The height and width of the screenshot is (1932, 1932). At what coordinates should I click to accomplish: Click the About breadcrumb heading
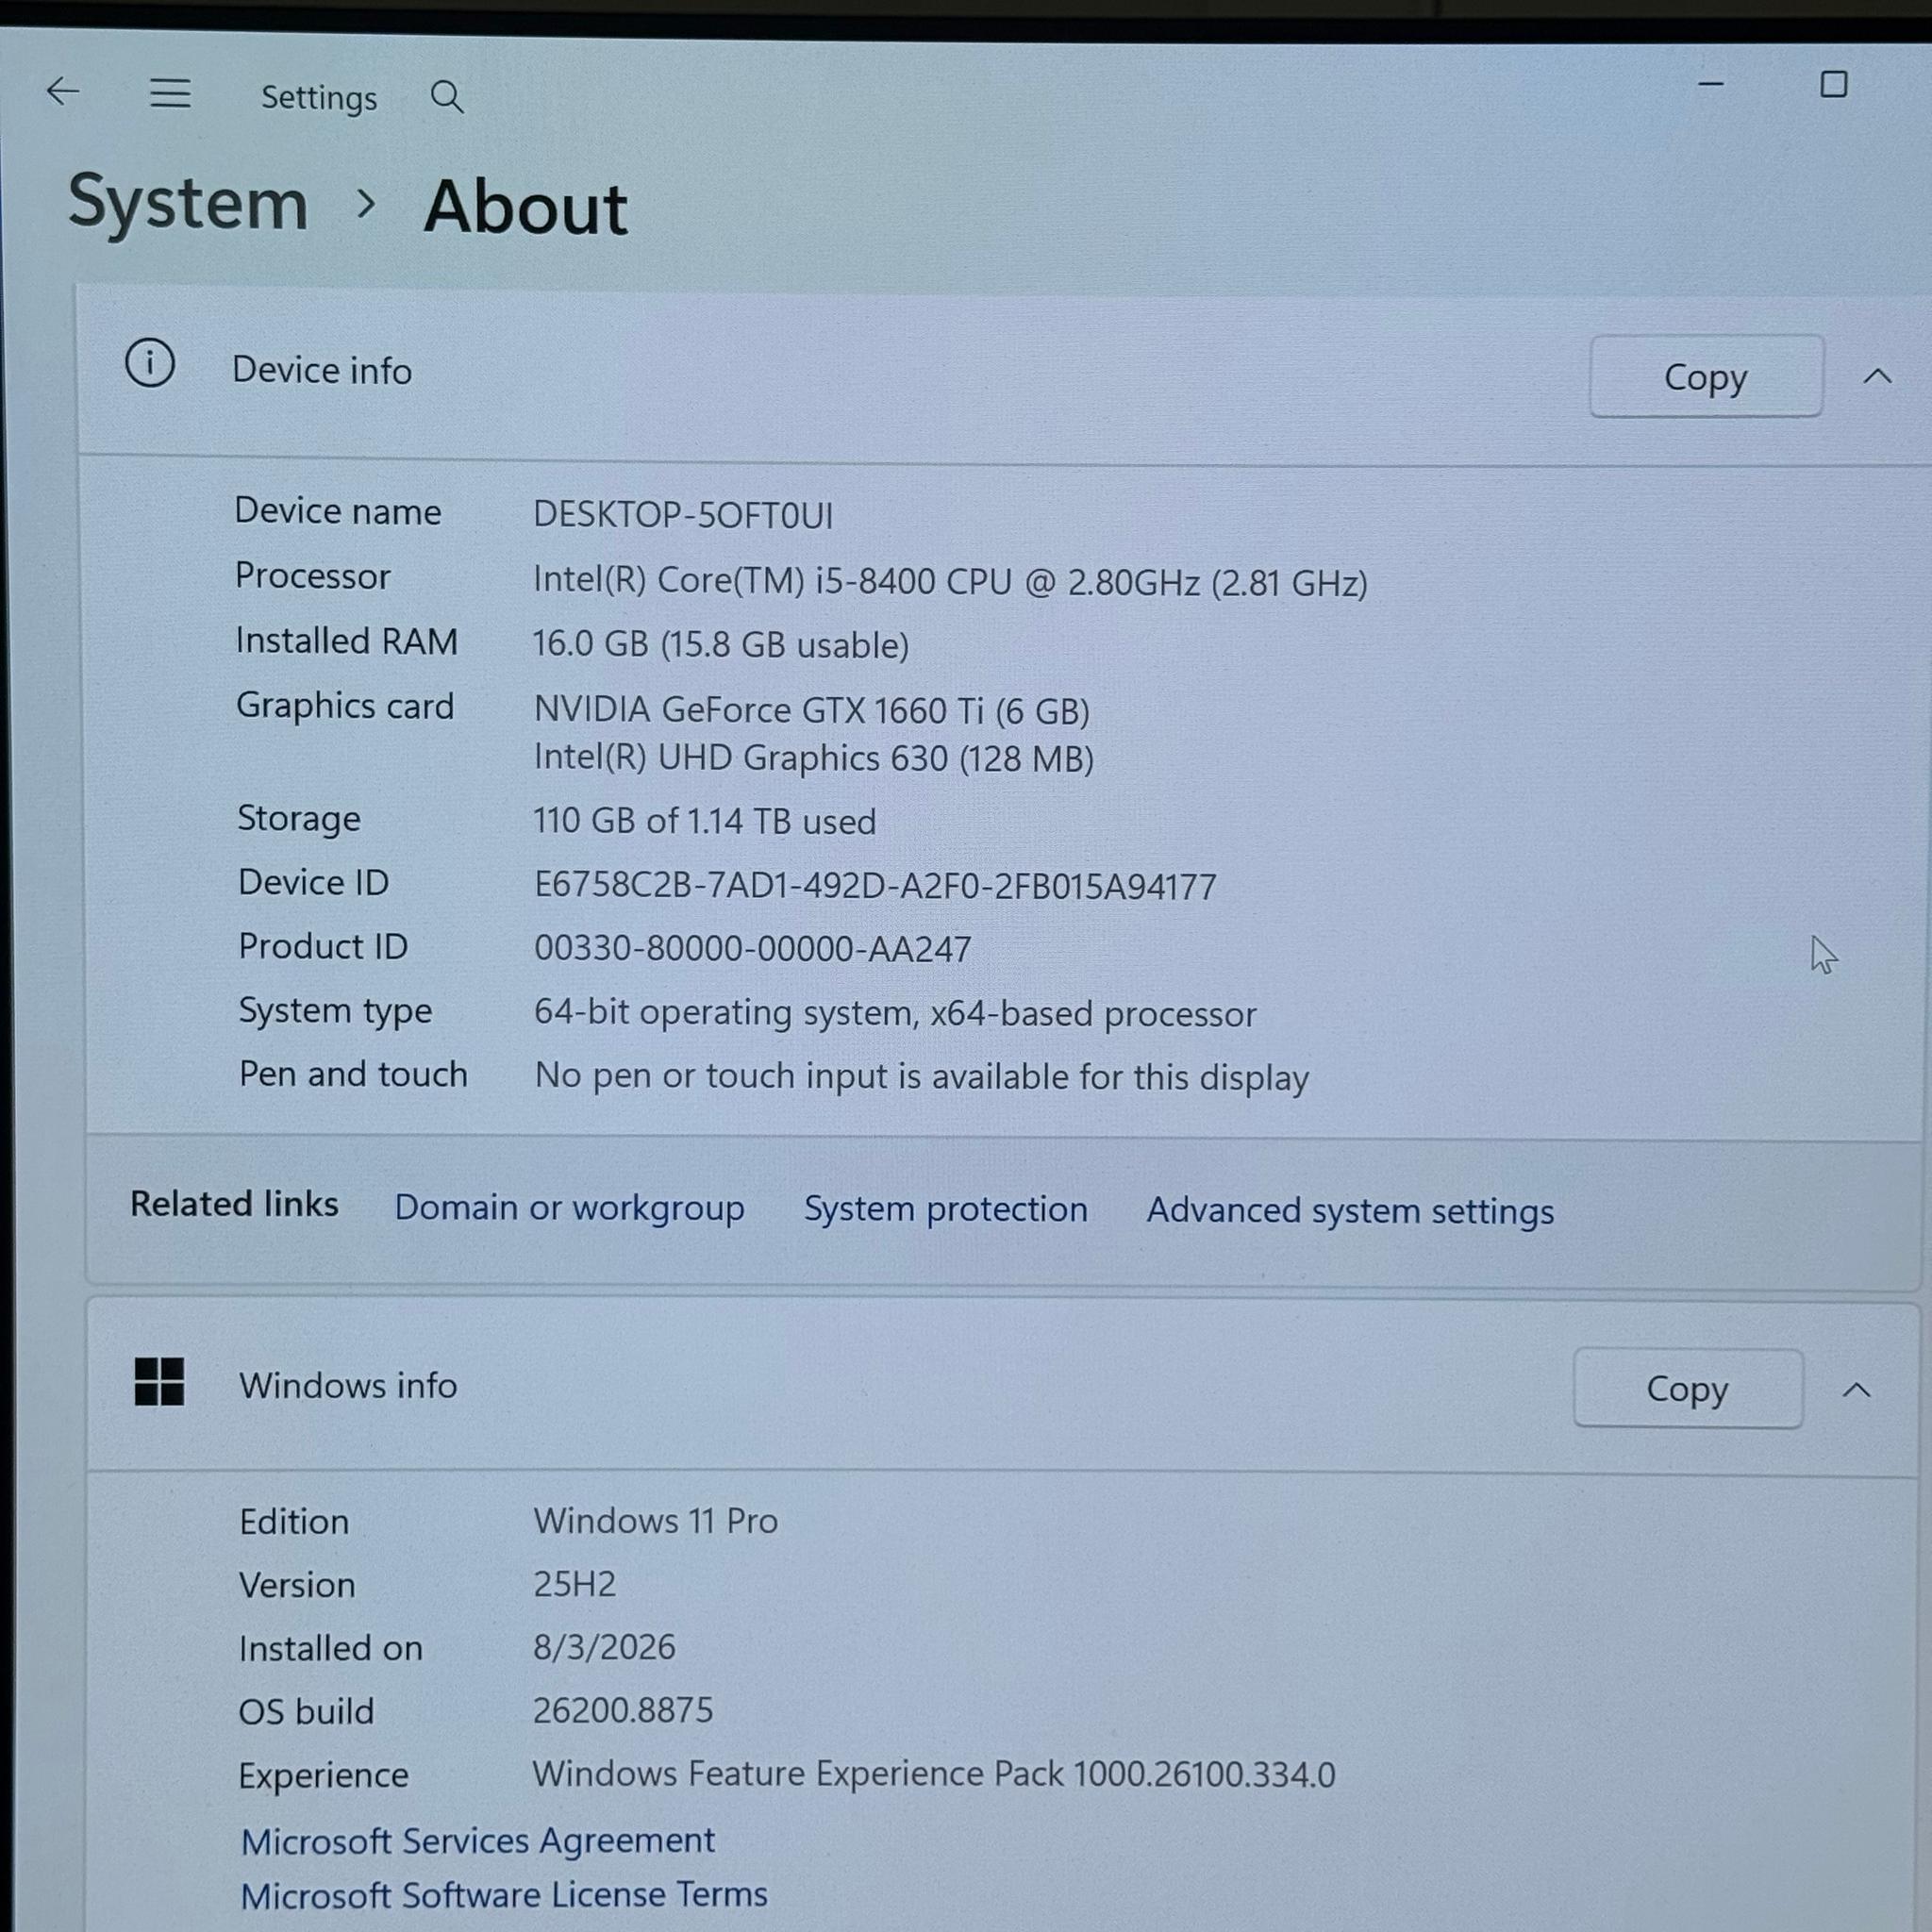point(526,208)
